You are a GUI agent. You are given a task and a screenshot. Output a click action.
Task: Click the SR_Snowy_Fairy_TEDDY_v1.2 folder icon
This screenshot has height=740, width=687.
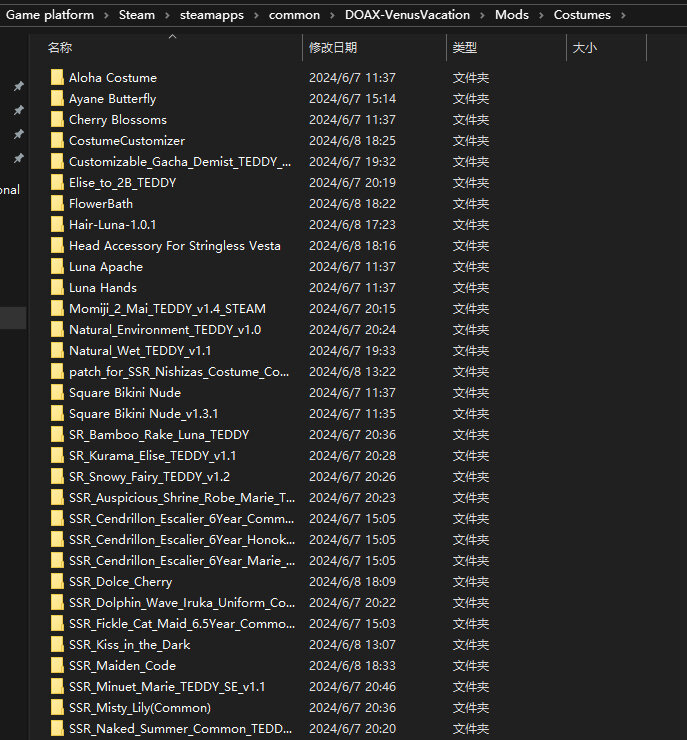point(57,477)
